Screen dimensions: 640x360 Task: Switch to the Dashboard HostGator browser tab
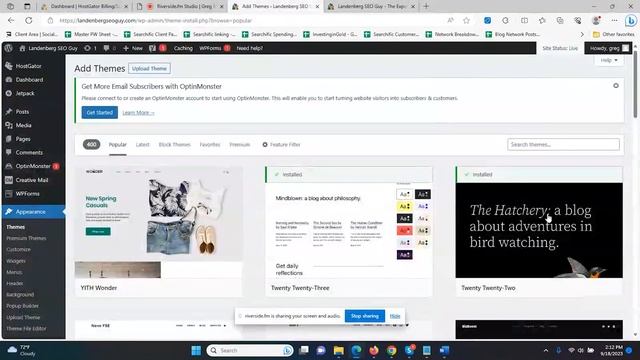tap(85, 7)
